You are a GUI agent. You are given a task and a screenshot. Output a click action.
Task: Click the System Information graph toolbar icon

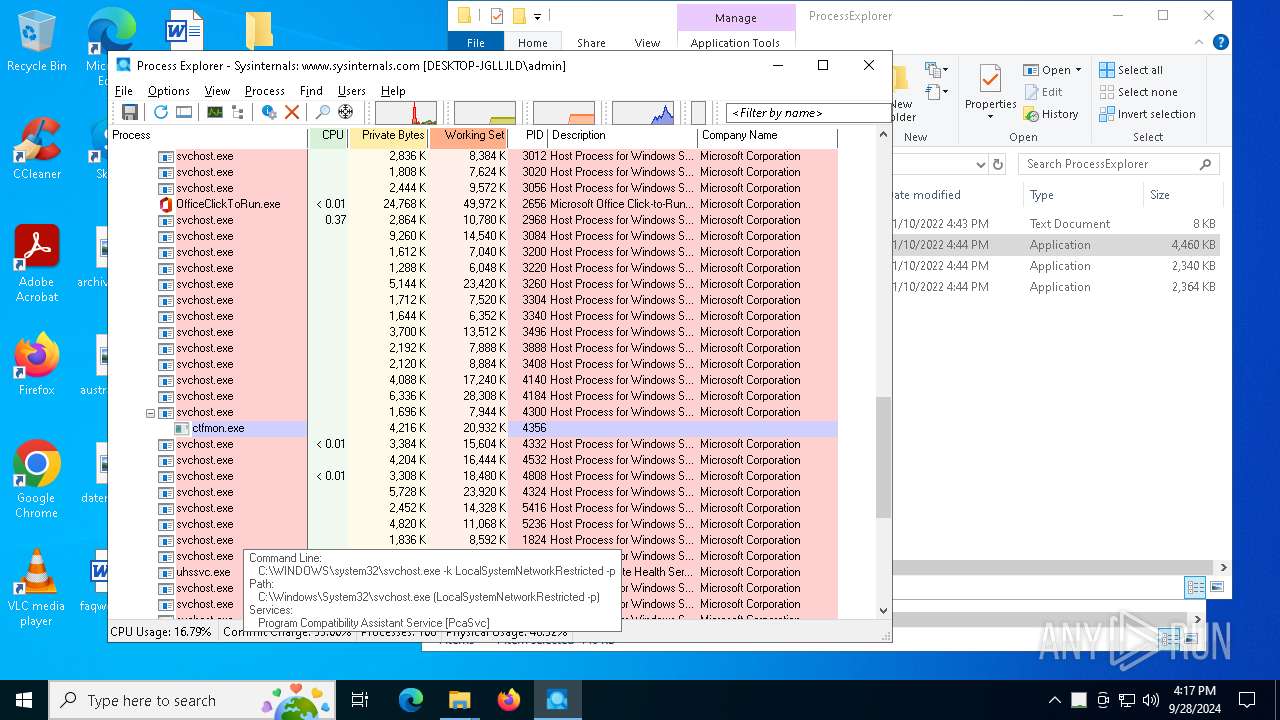click(x=215, y=112)
